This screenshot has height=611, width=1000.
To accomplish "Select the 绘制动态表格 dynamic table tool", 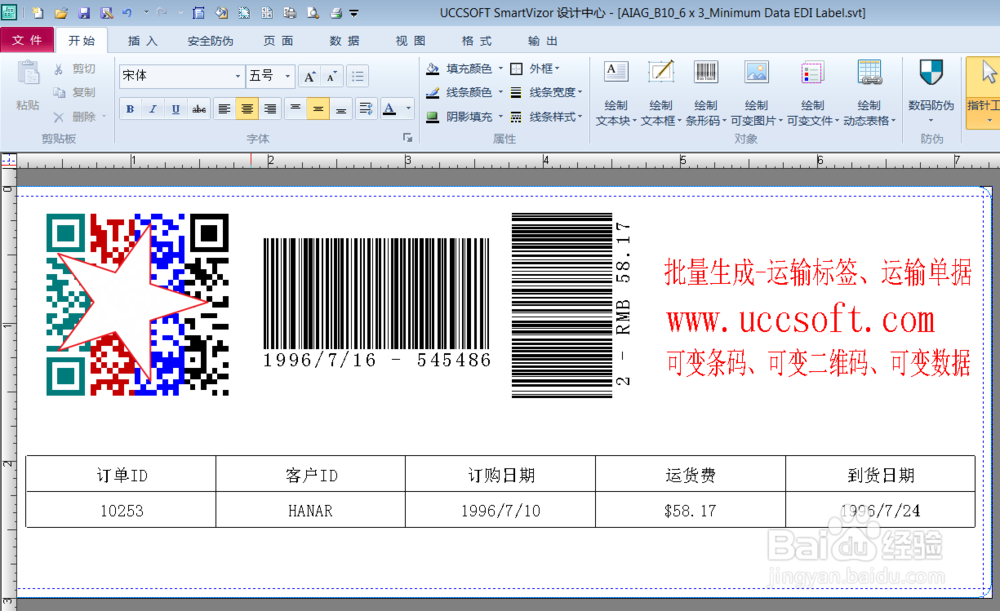I will click(x=869, y=93).
